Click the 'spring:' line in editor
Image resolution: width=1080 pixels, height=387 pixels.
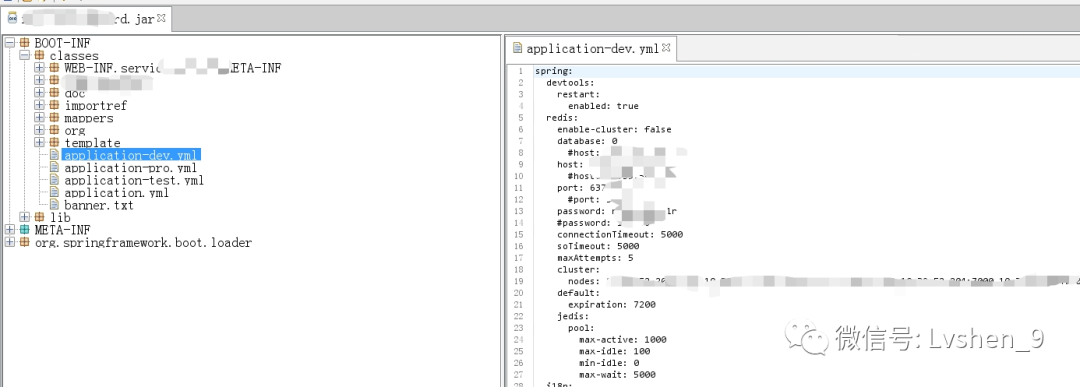click(554, 71)
